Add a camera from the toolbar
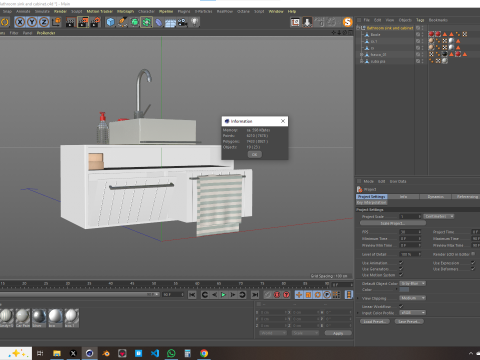Image resolution: width=480 pixels, height=360 pixels. coord(182,22)
